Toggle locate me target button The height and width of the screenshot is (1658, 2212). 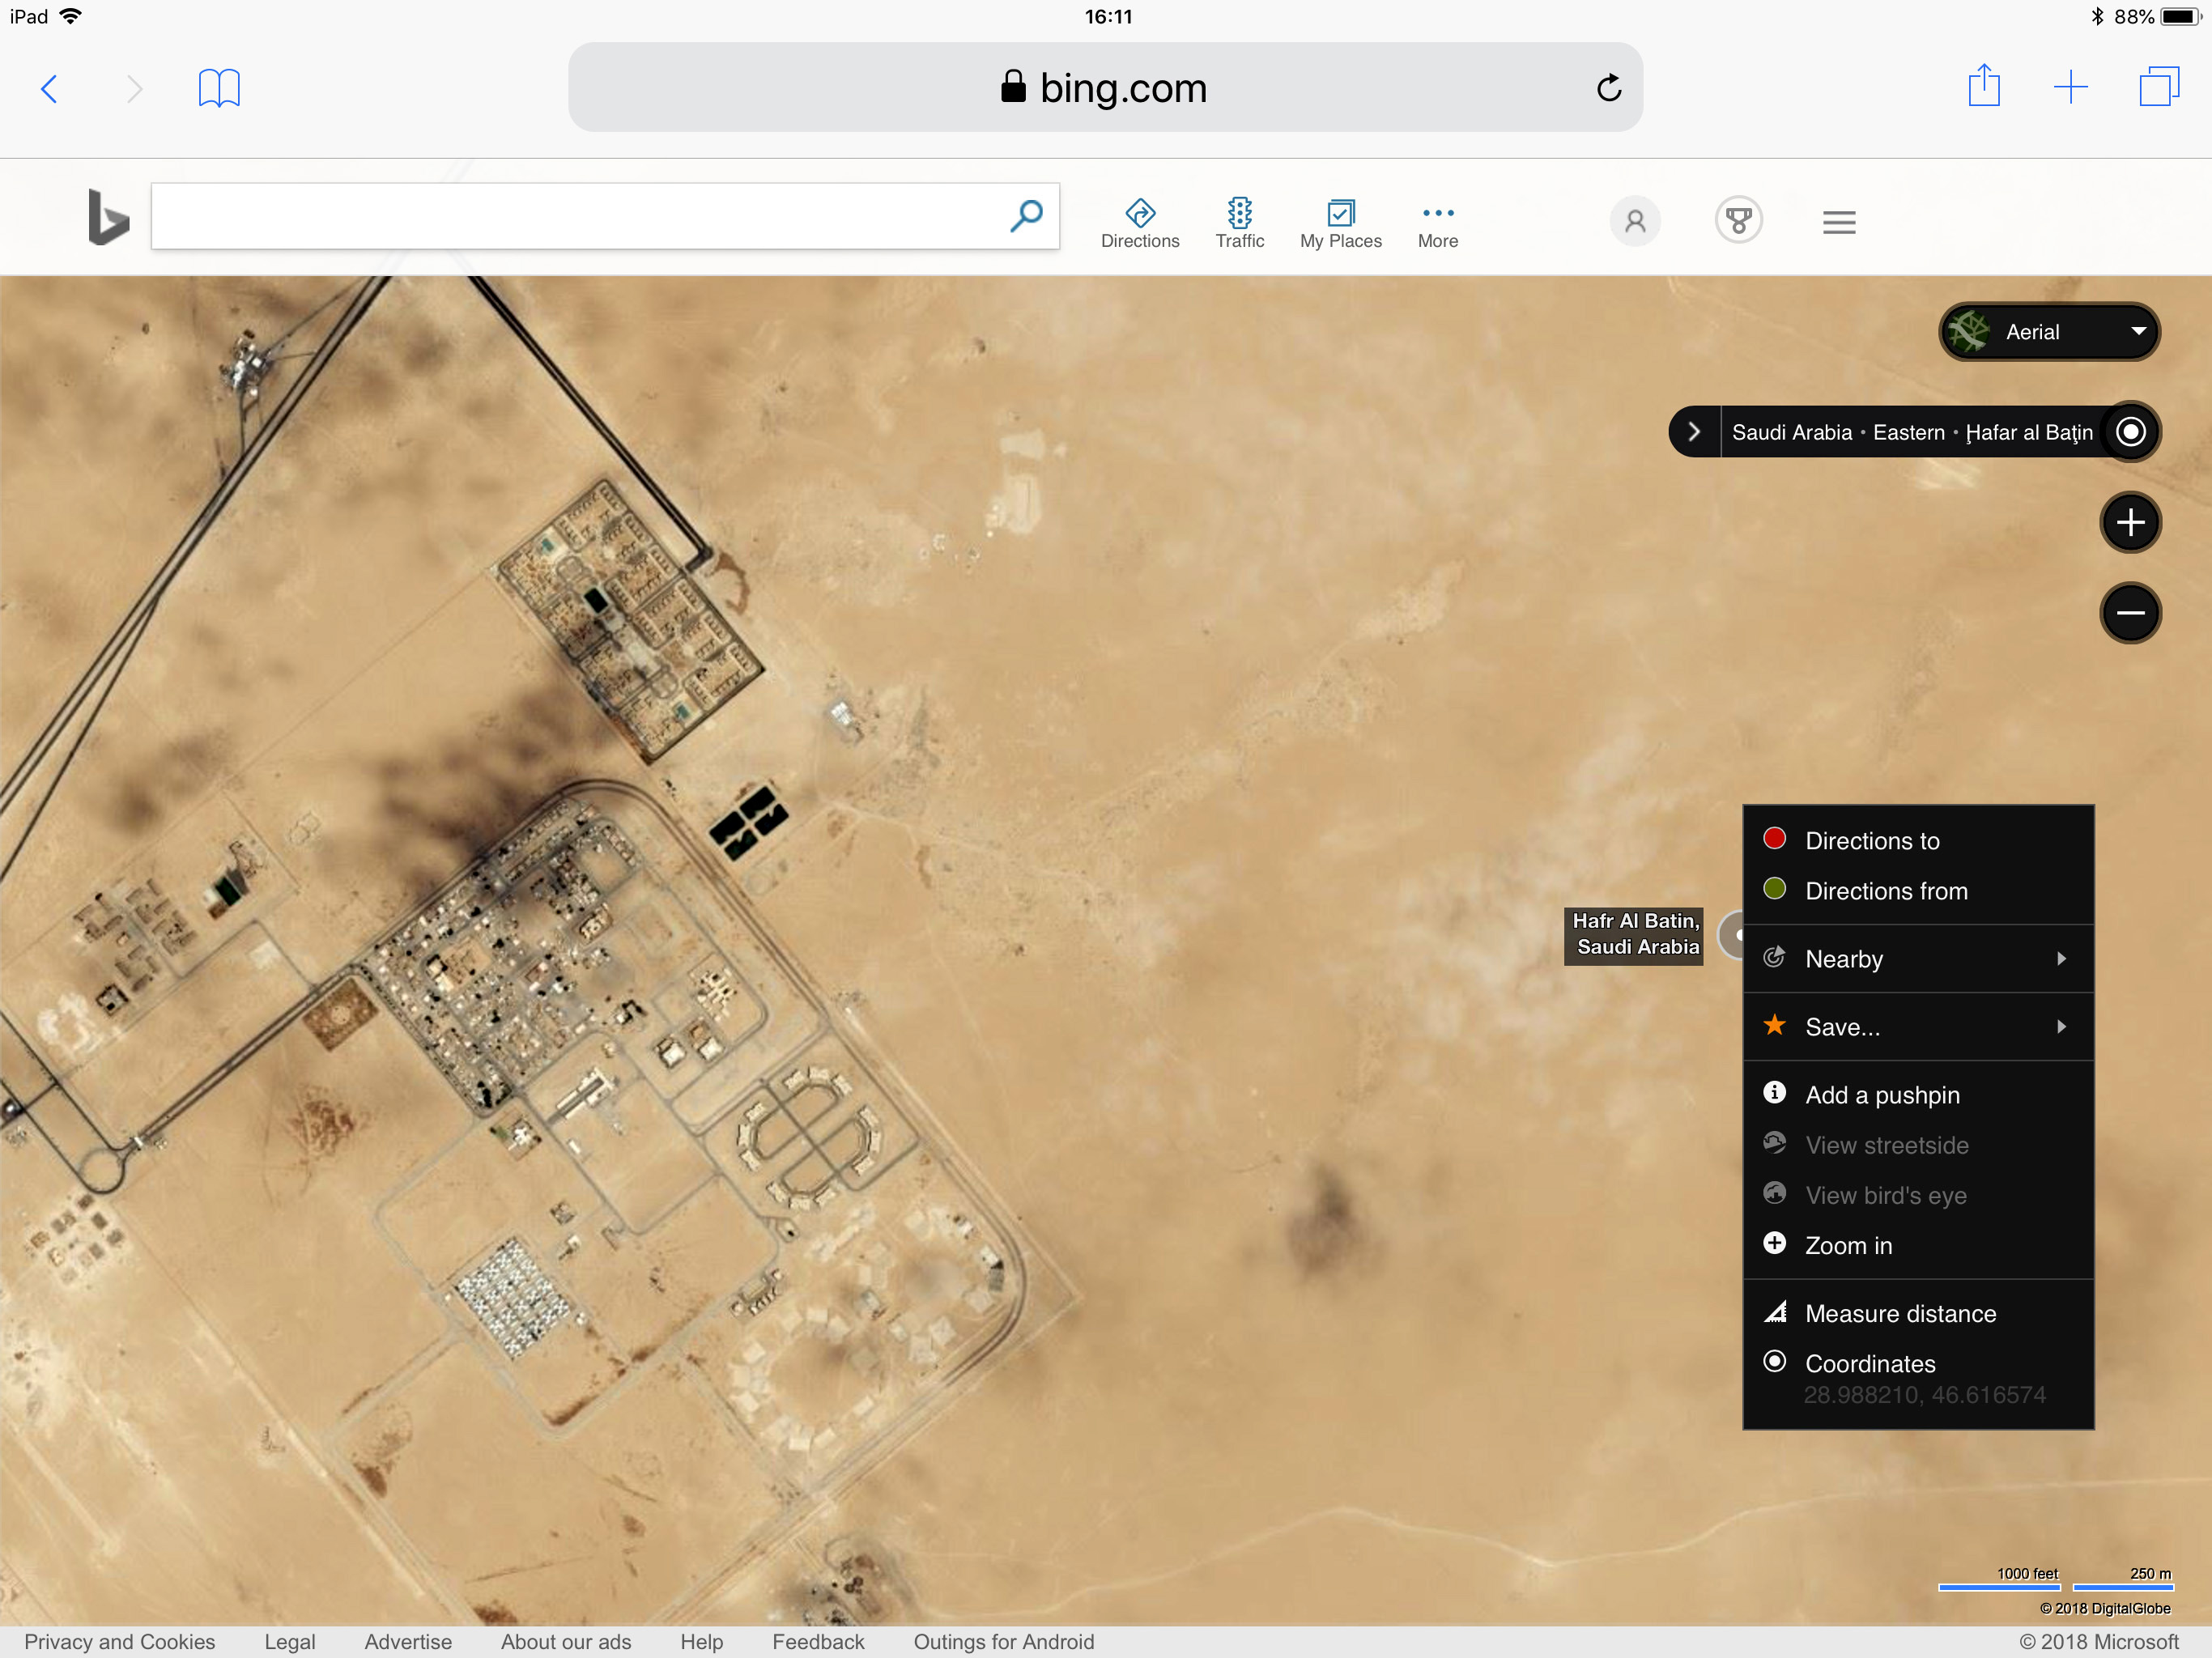click(x=2129, y=432)
